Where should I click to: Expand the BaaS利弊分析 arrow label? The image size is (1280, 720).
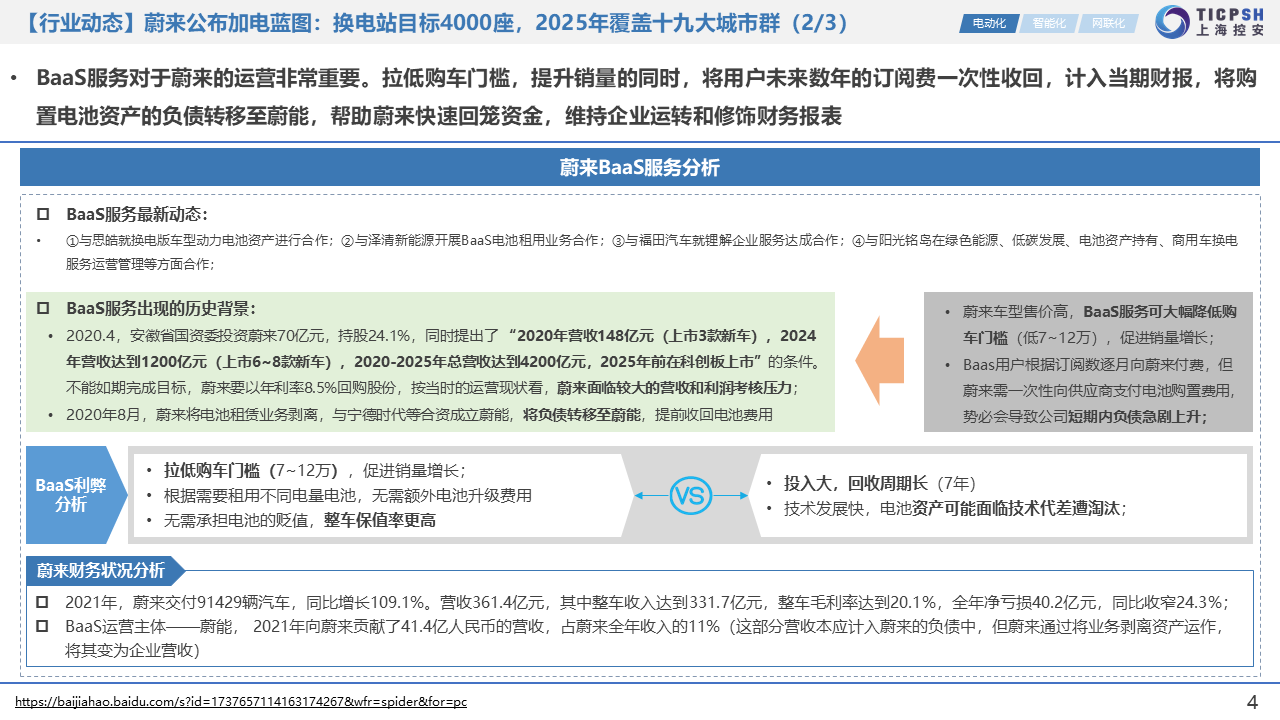[x=72, y=494]
